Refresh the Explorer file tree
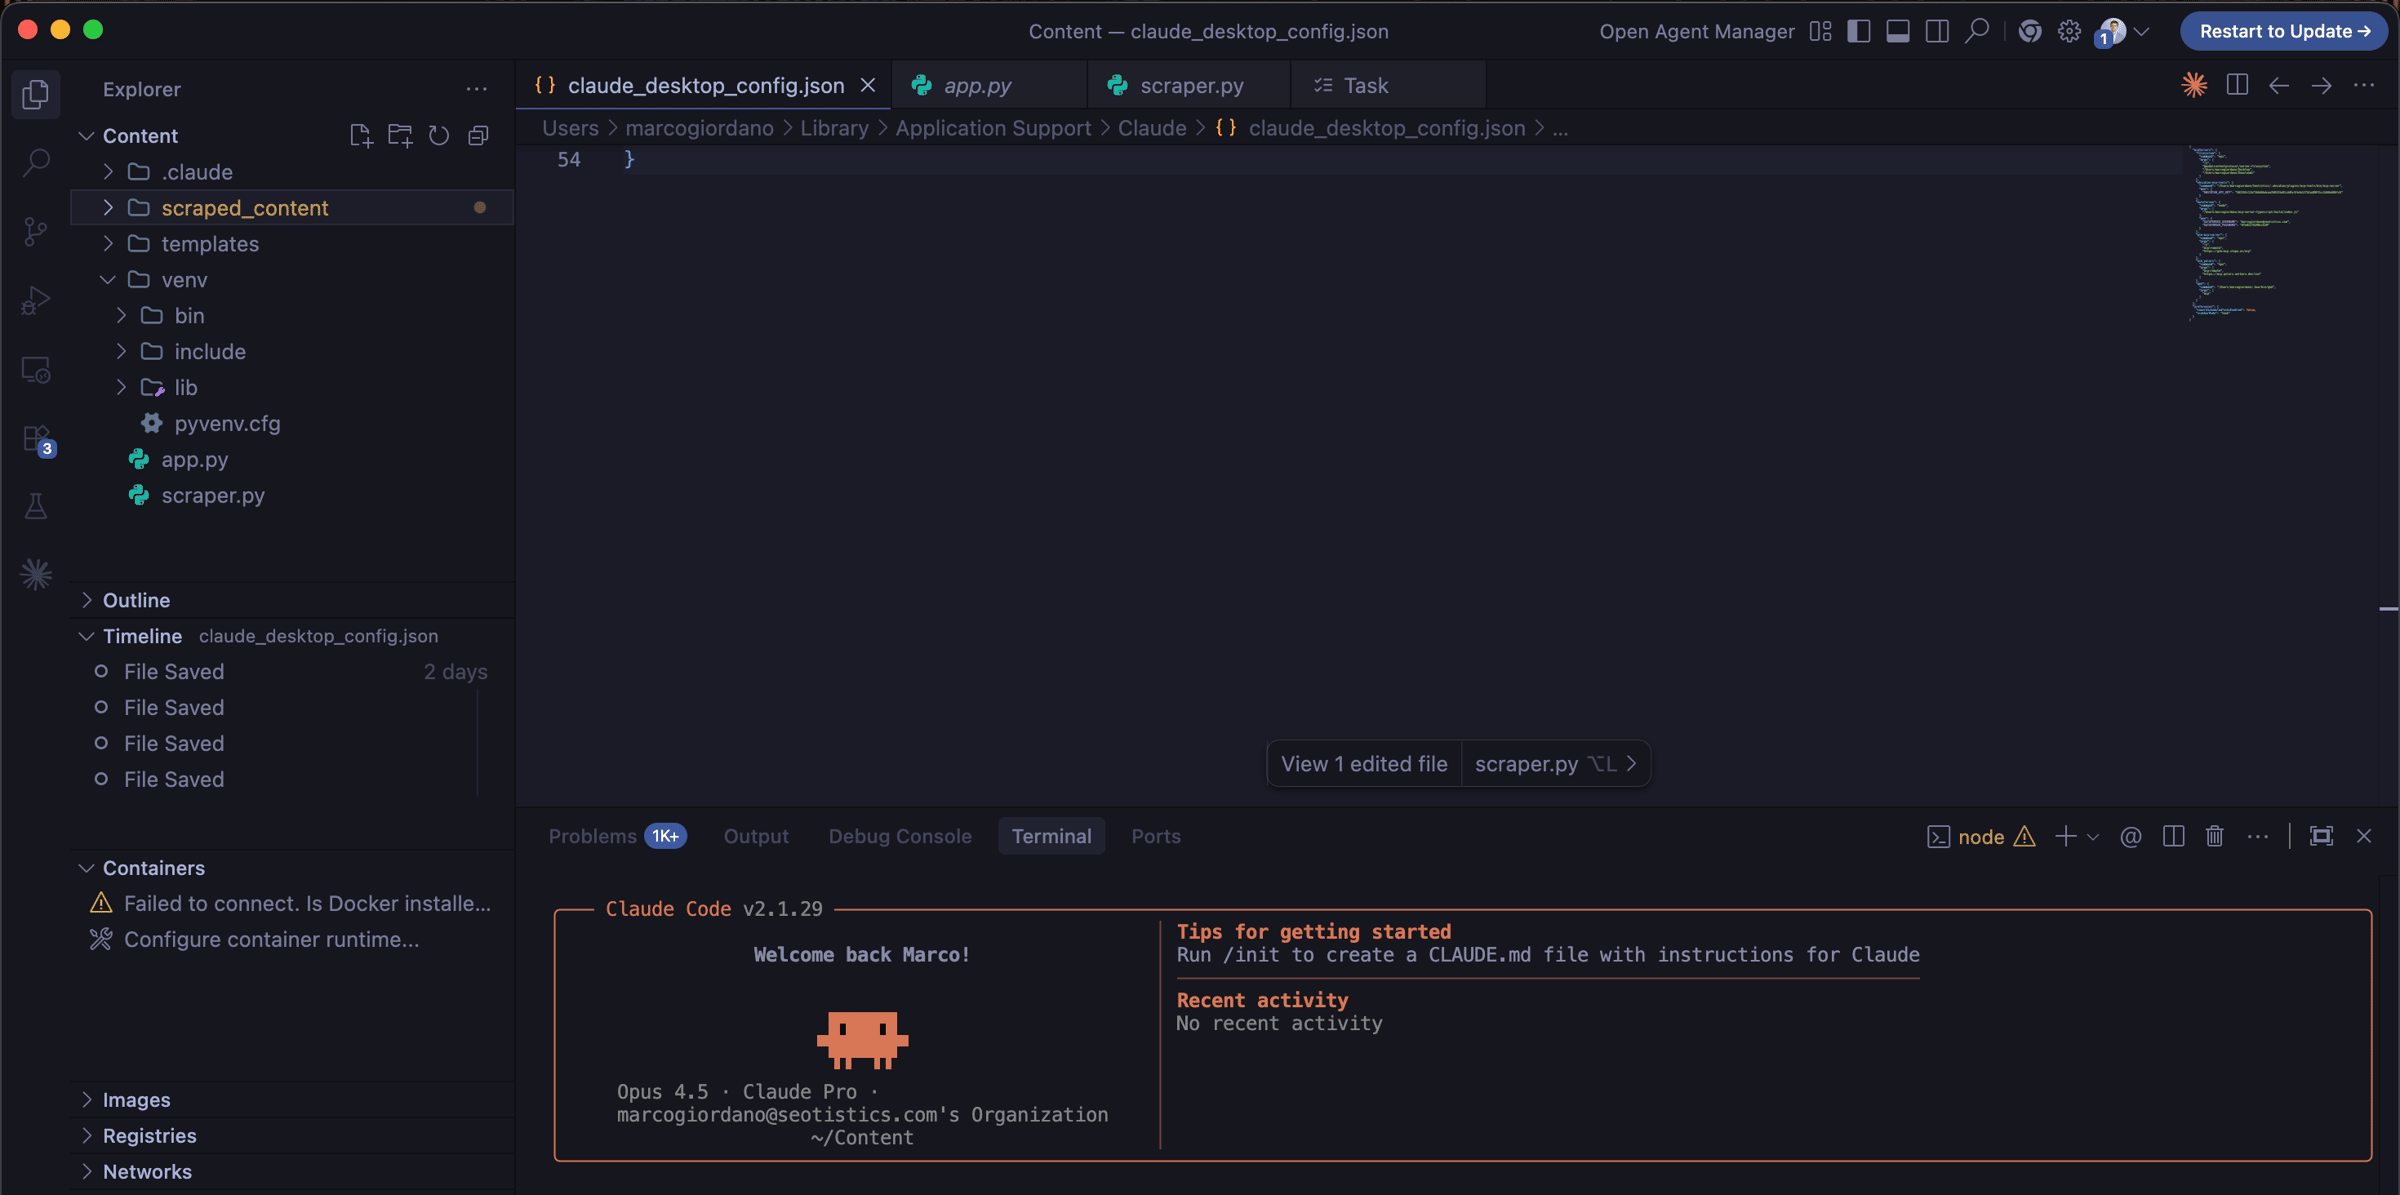Screen dimensions: 2400x1195 [439, 135]
